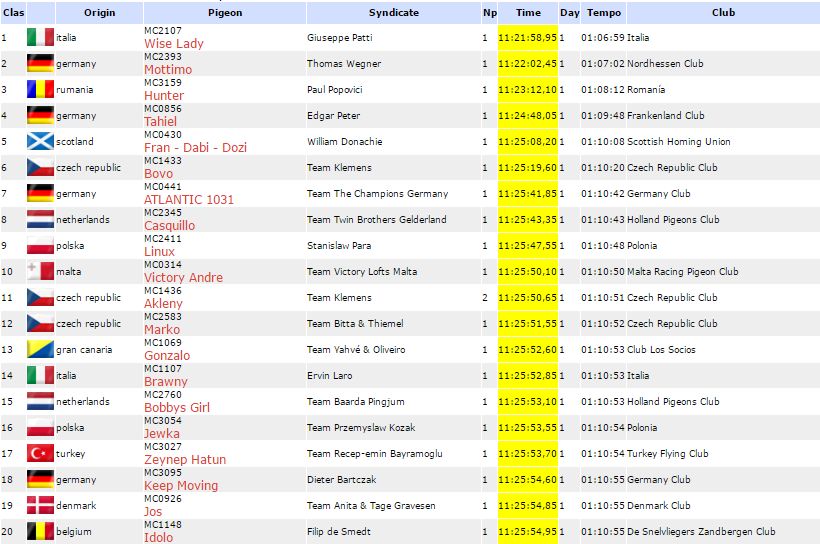Viewport: 820px width, 544px height.
Task: Click the Netherlands flag beside Bobbys Girl
Action: 40,401
